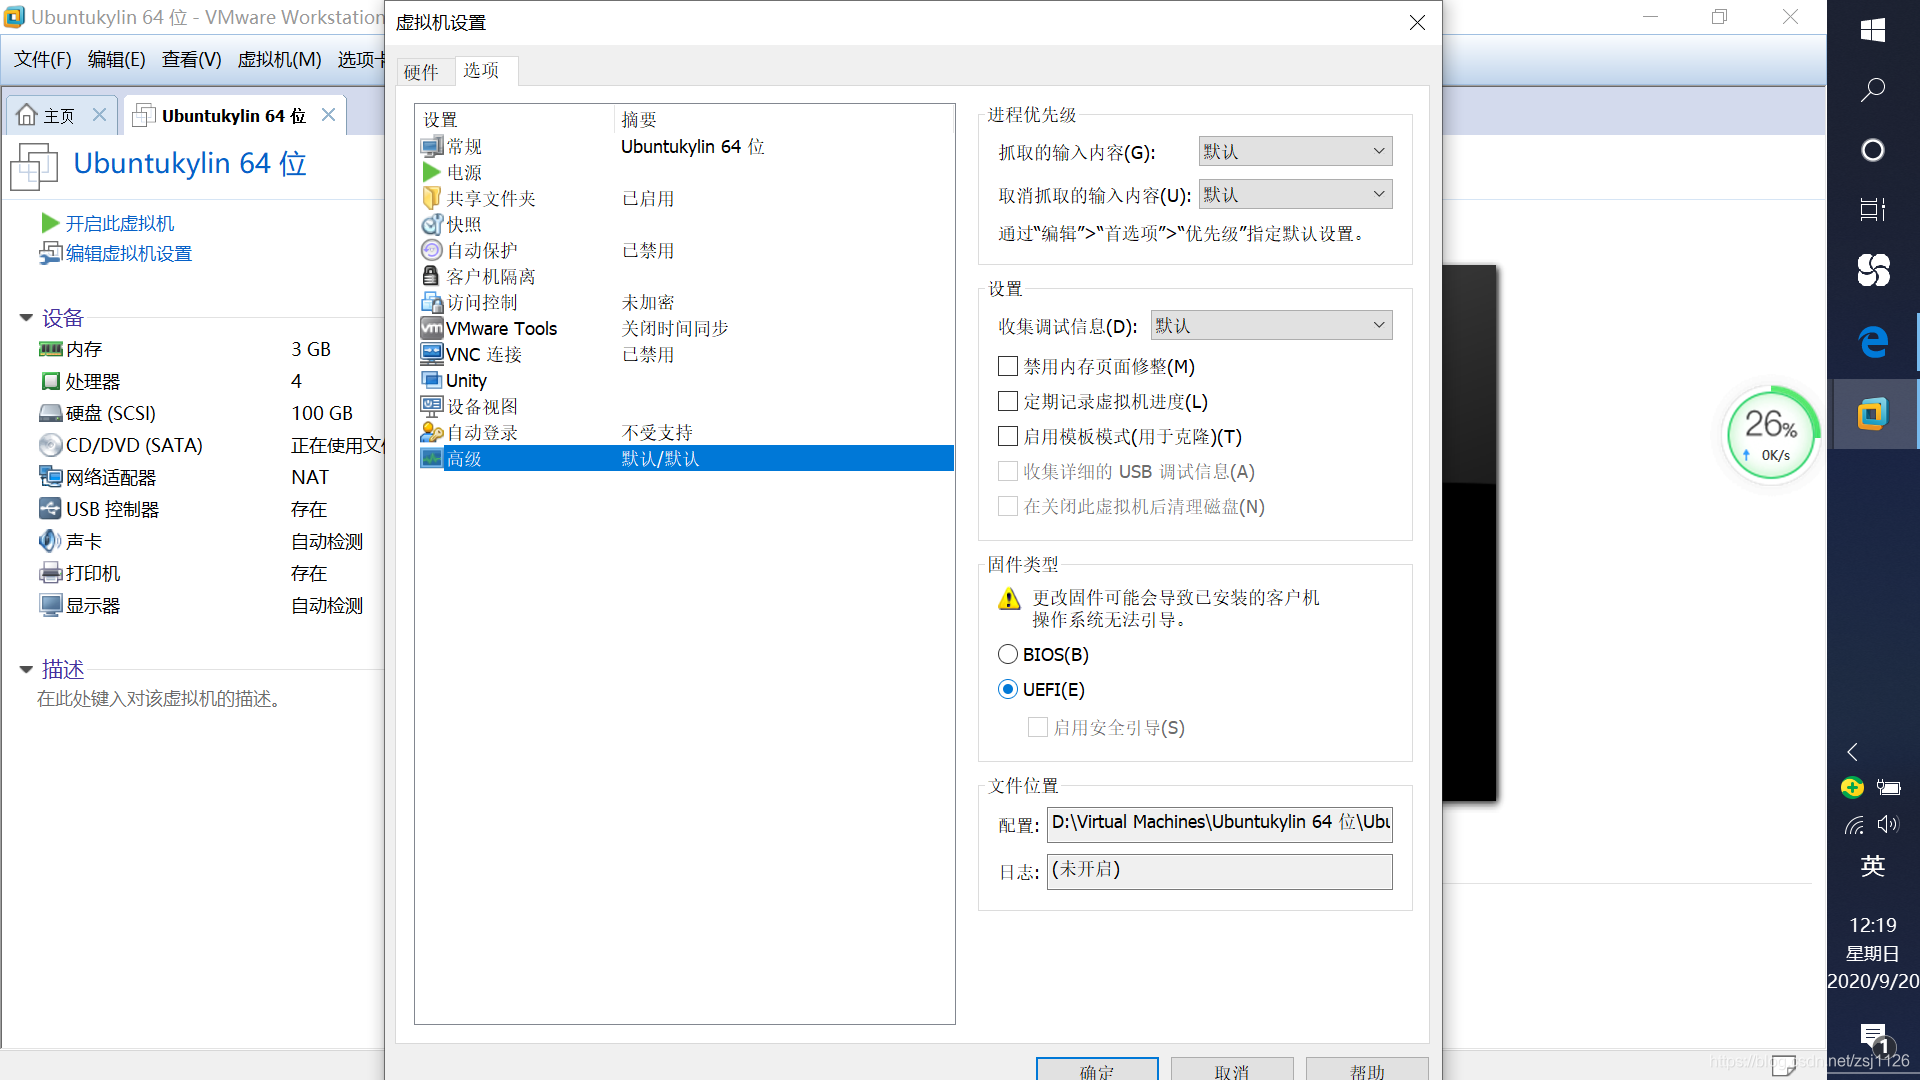
Task: Open the action center notifications icon
Action: pyautogui.click(x=1873, y=1037)
